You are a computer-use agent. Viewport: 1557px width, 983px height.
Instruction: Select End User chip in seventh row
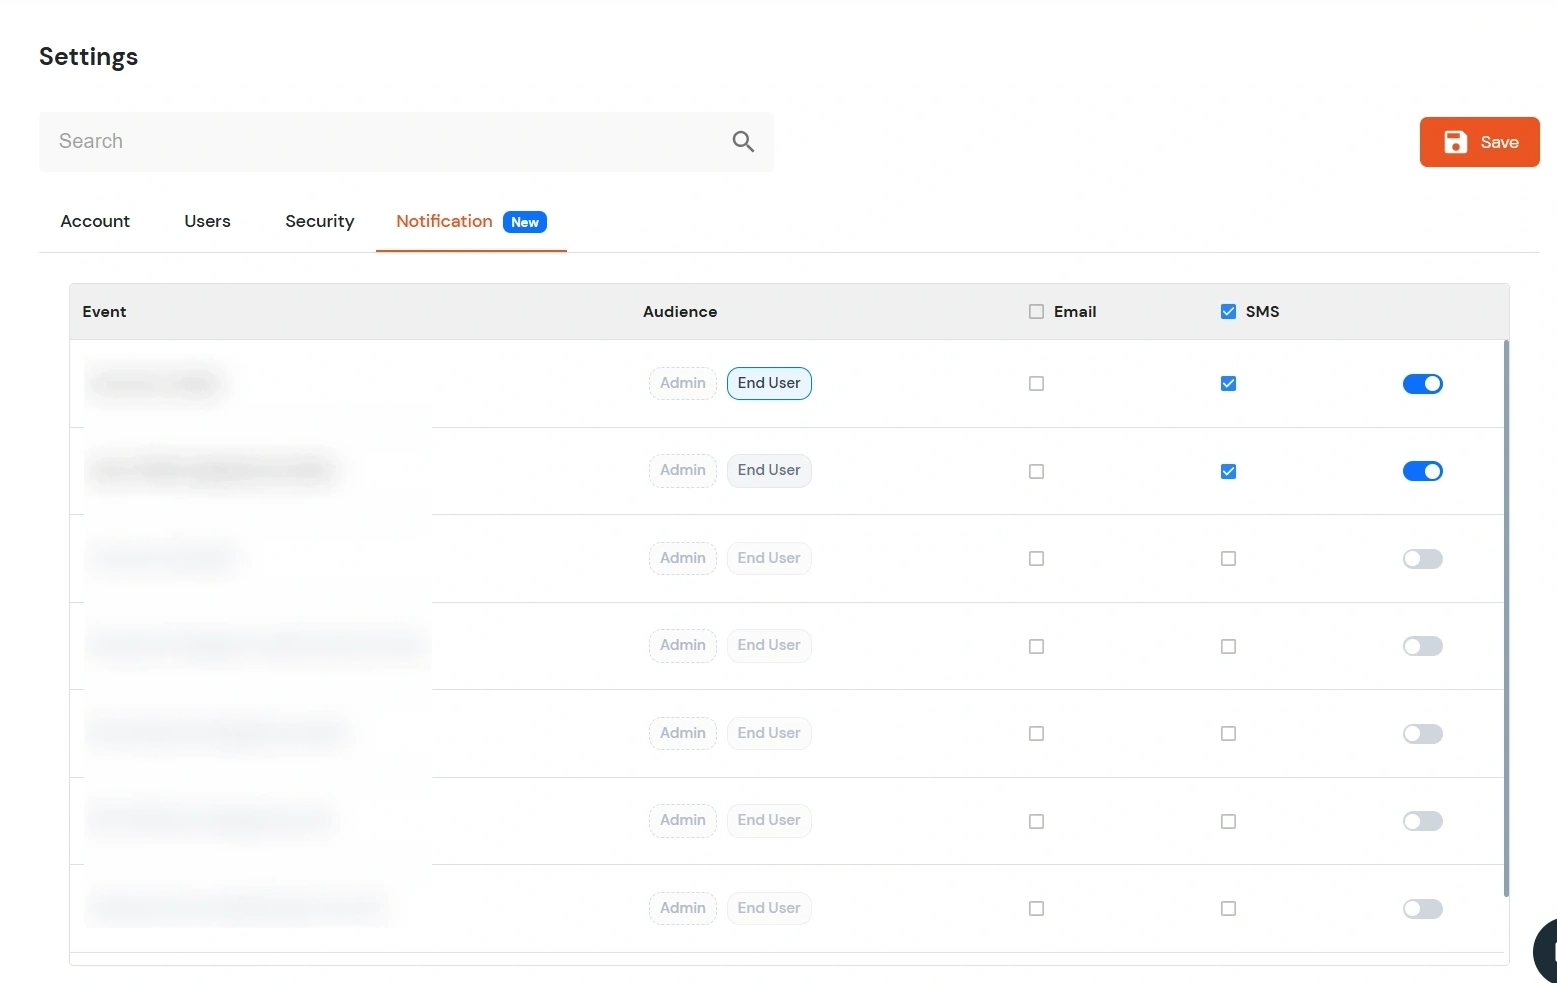pyautogui.click(x=769, y=908)
